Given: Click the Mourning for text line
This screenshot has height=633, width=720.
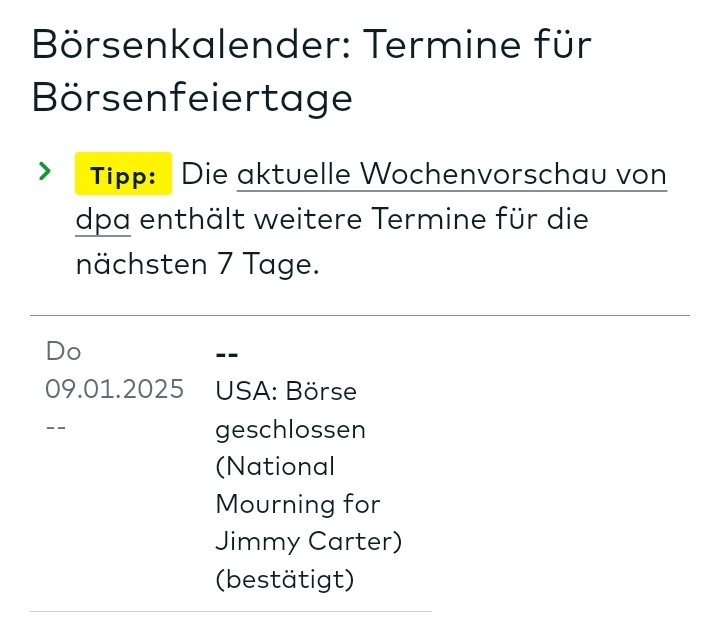Looking at the screenshot, I should (x=297, y=503).
